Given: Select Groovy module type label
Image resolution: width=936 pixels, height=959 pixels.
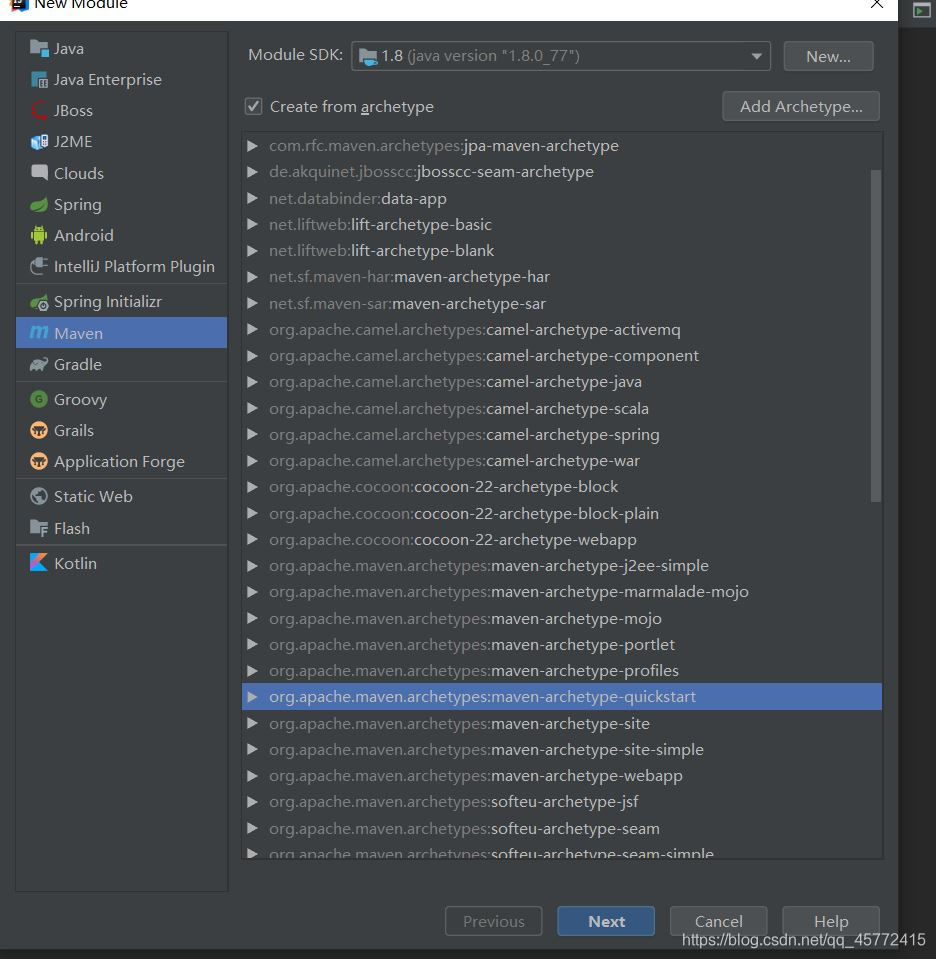Looking at the screenshot, I should point(80,399).
